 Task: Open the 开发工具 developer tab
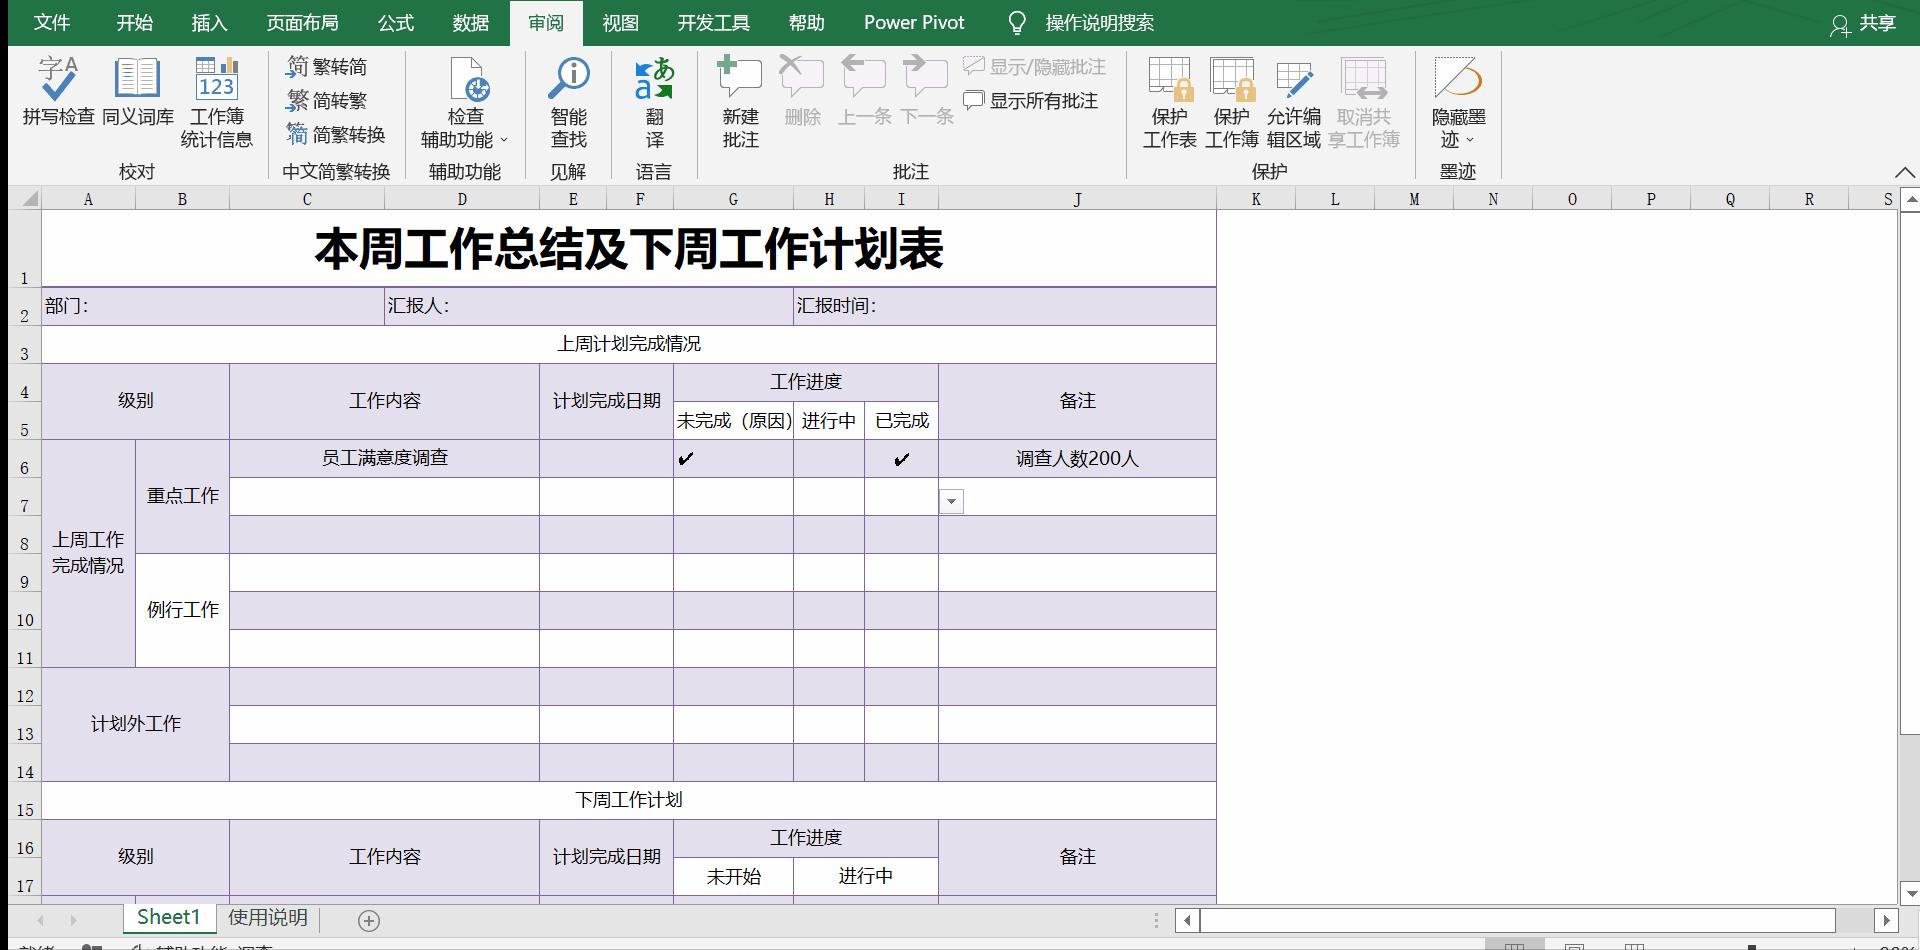click(713, 22)
